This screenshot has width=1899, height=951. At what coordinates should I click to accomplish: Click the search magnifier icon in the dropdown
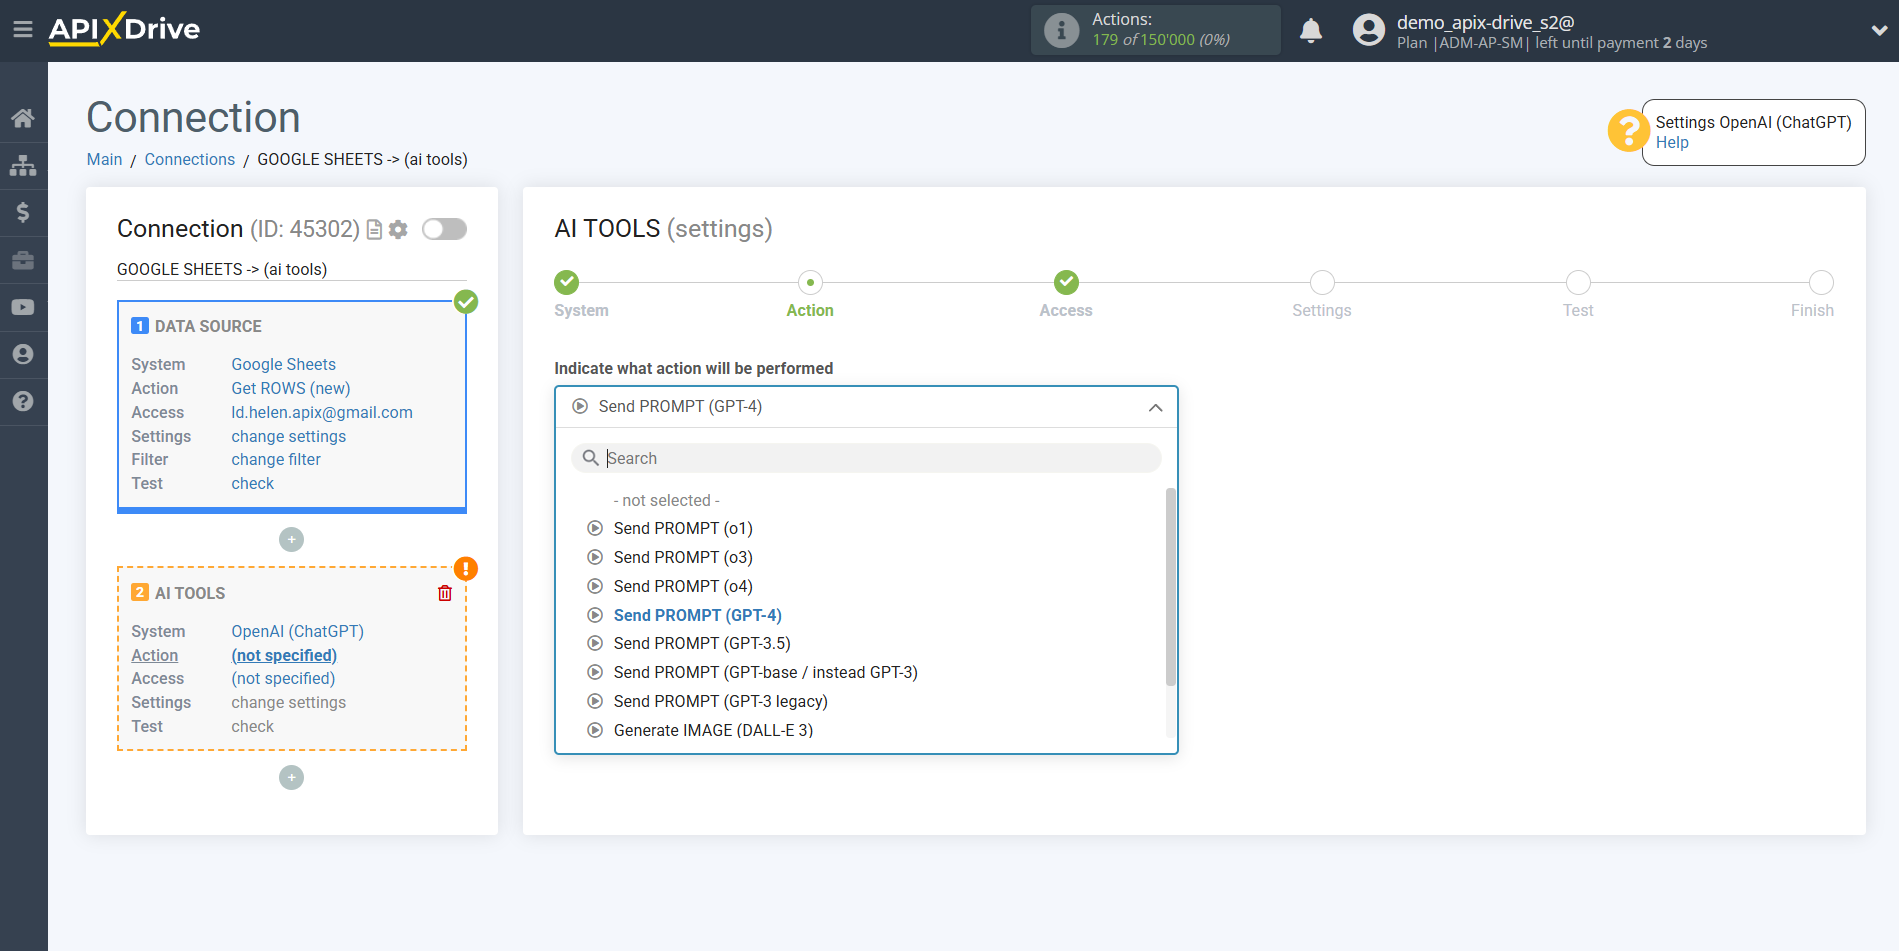[x=590, y=458]
